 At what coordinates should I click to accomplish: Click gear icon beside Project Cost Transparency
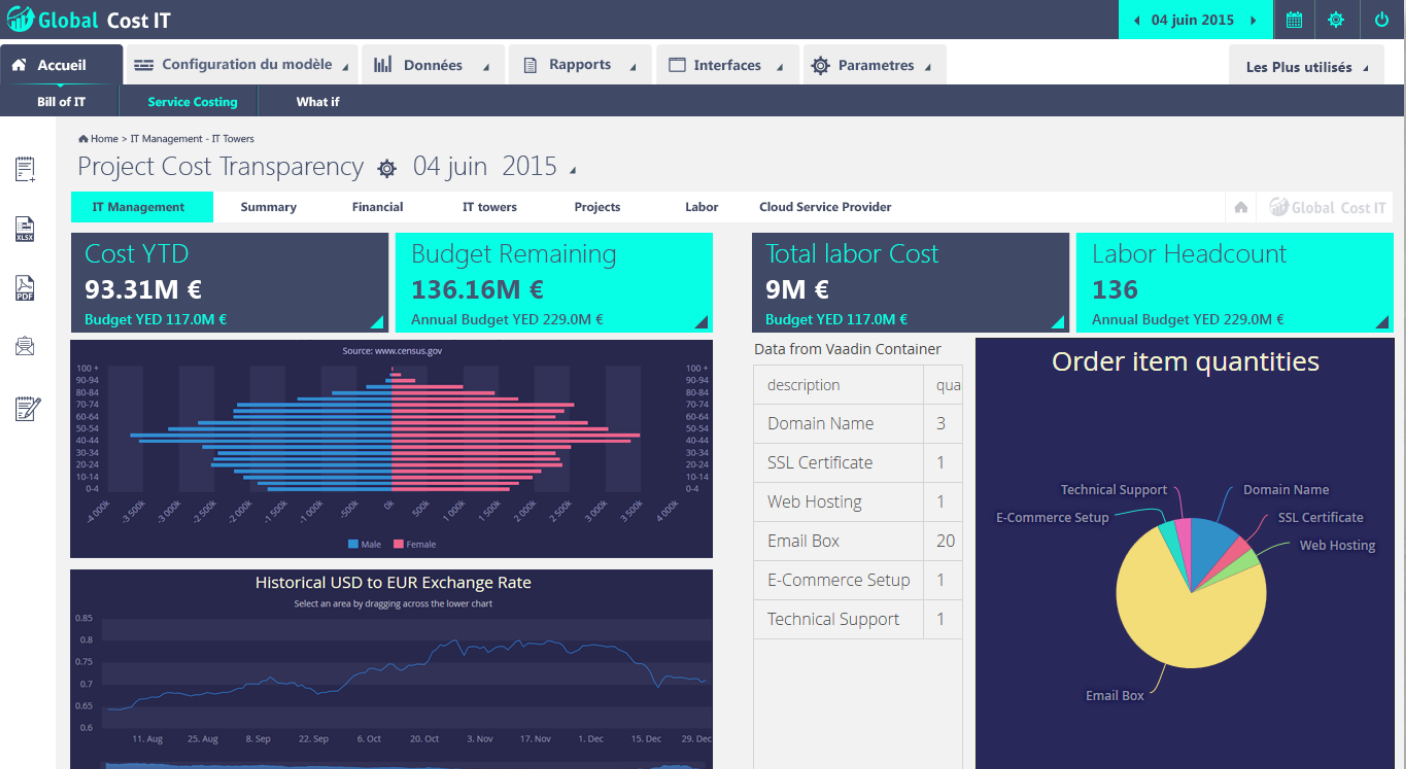387,169
